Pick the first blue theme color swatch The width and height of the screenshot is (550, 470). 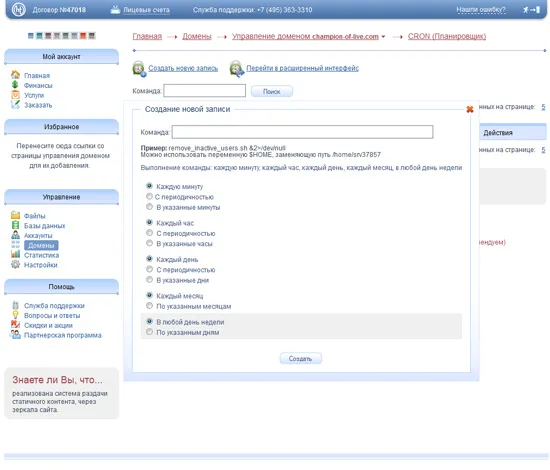click(x=31, y=36)
